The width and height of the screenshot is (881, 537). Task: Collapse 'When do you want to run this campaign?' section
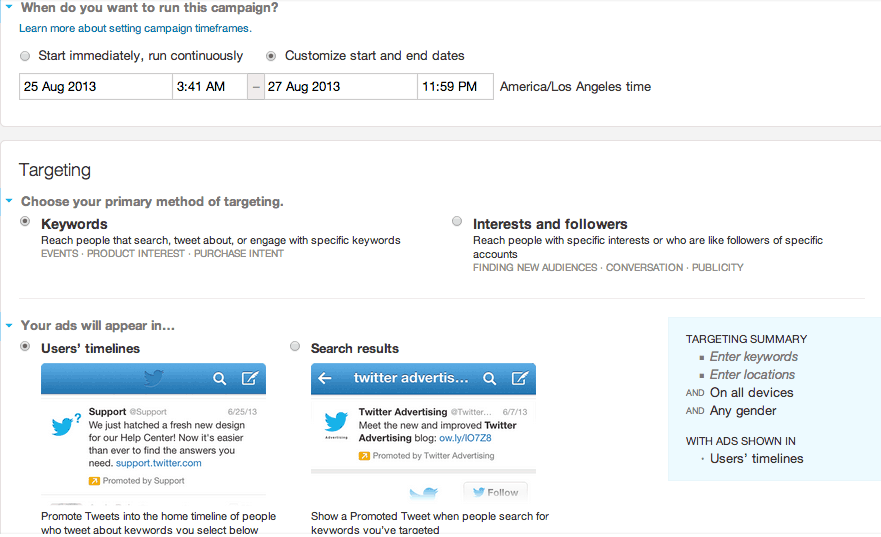pyautogui.click(x=9, y=7)
